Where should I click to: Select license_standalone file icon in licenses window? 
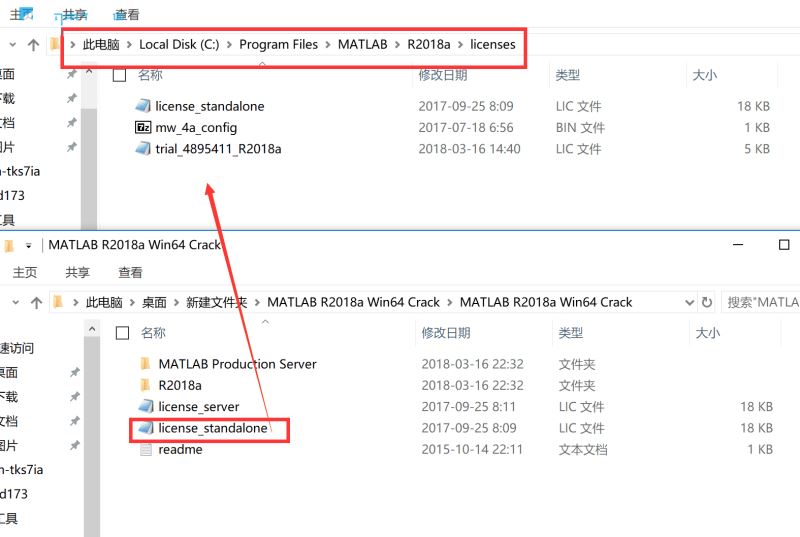point(143,106)
